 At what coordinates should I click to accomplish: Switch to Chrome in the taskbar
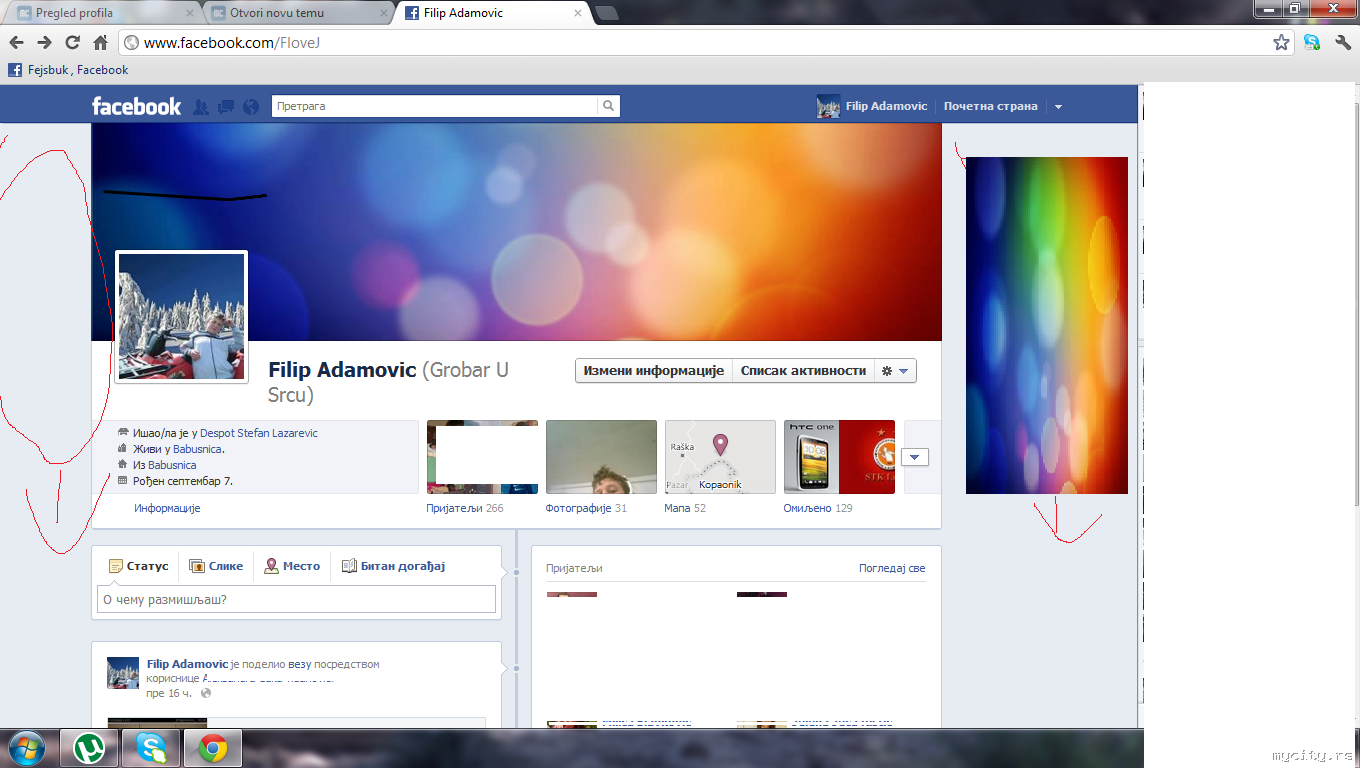click(x=212, y=748)
